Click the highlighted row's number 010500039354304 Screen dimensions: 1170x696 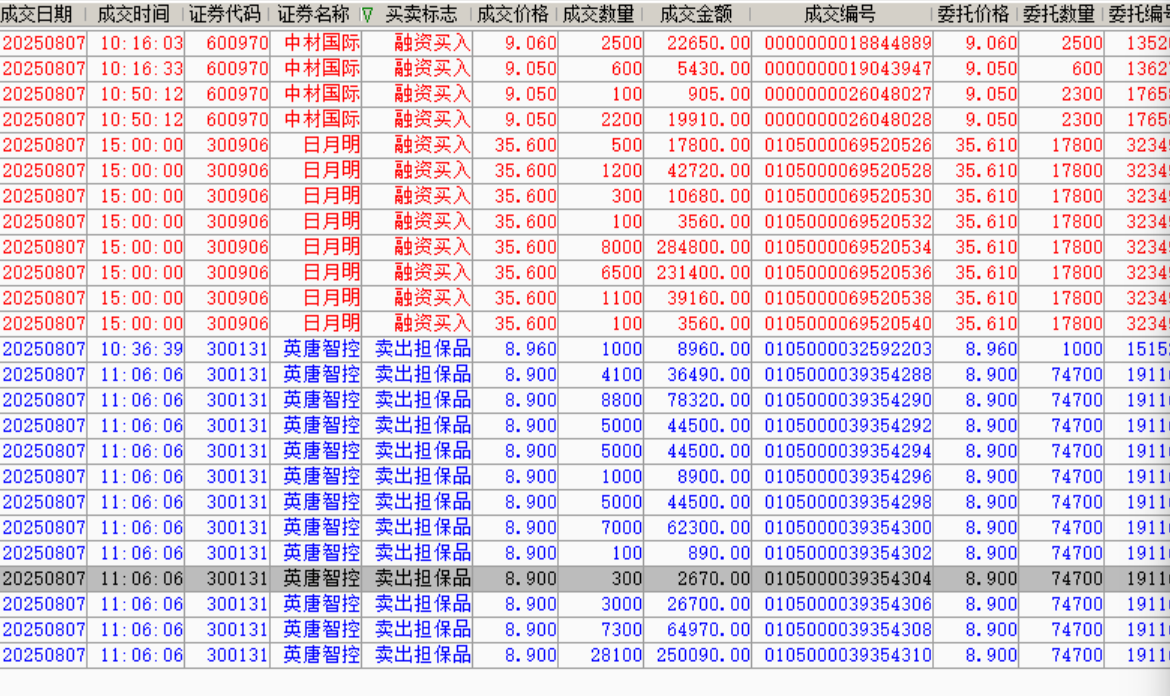(848, 578)
